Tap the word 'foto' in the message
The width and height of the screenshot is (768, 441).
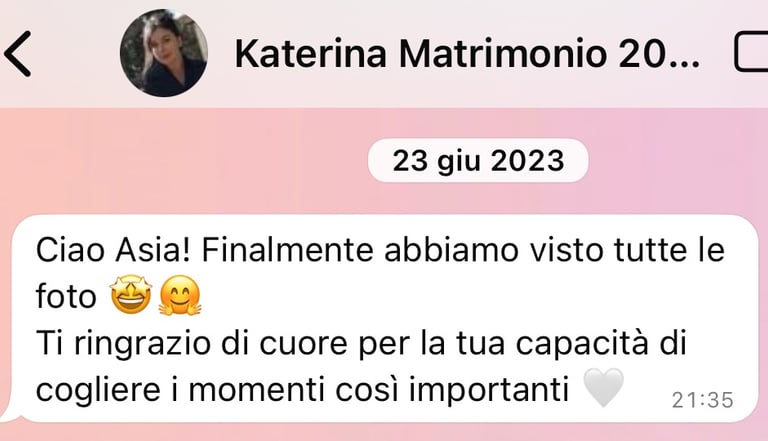point(66,297)
